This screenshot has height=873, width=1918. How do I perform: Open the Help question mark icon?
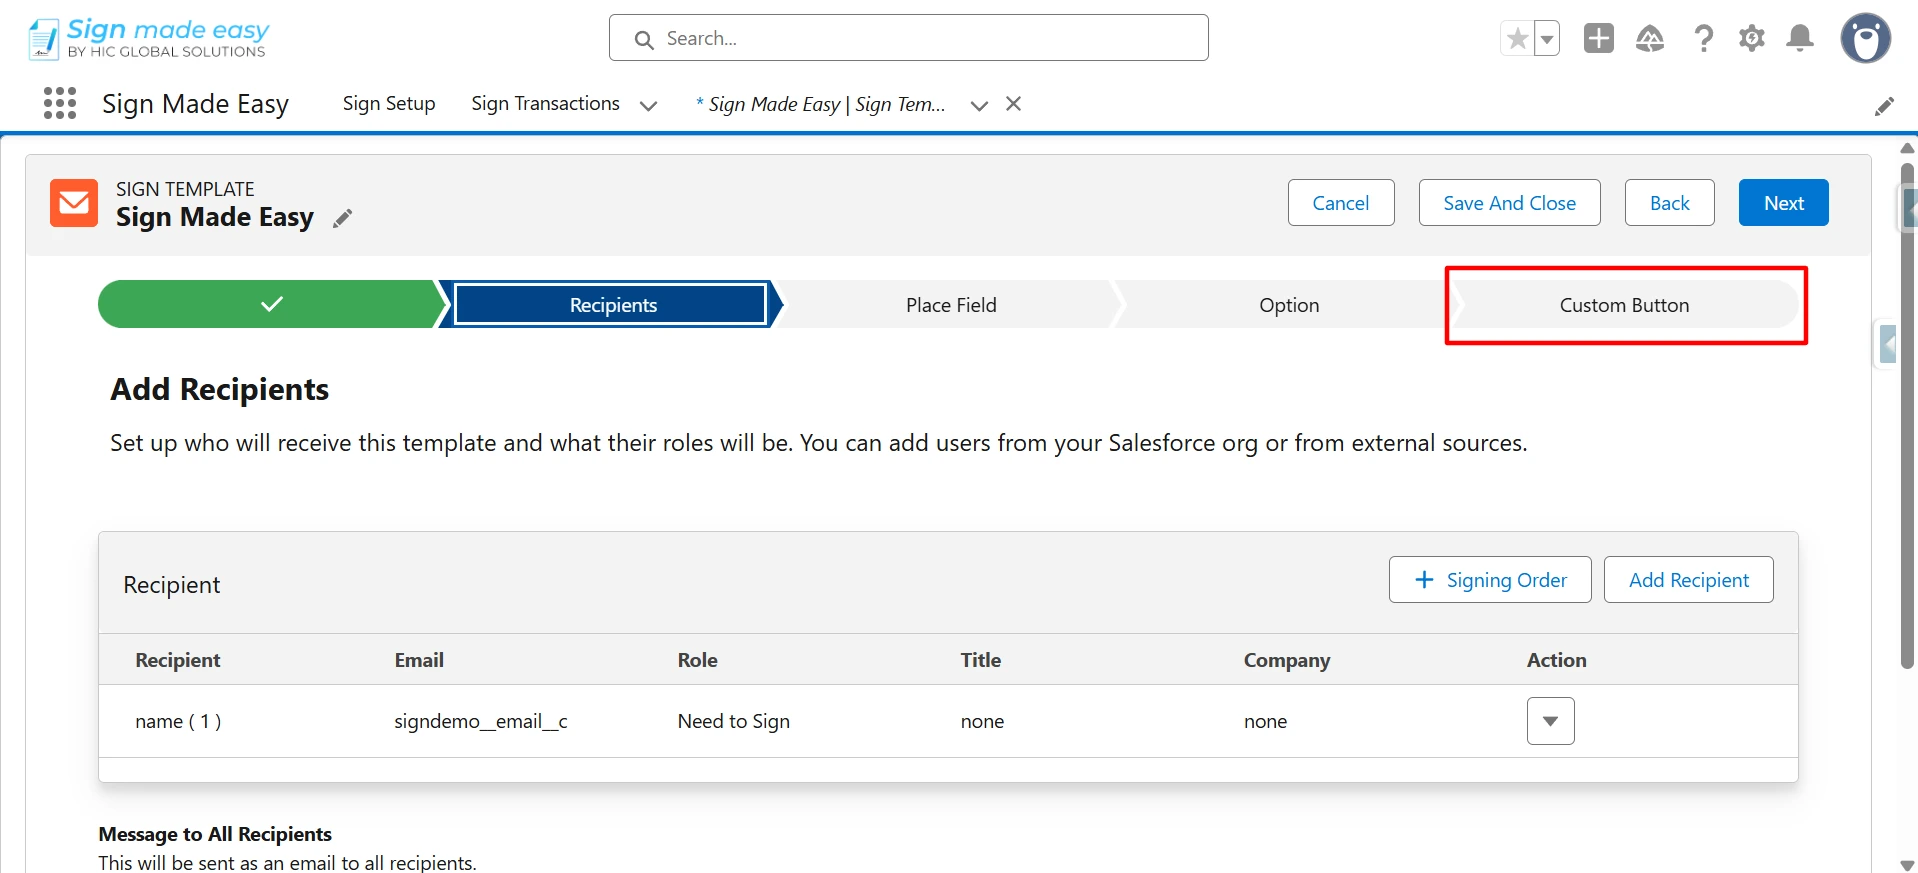(1703, 38)
